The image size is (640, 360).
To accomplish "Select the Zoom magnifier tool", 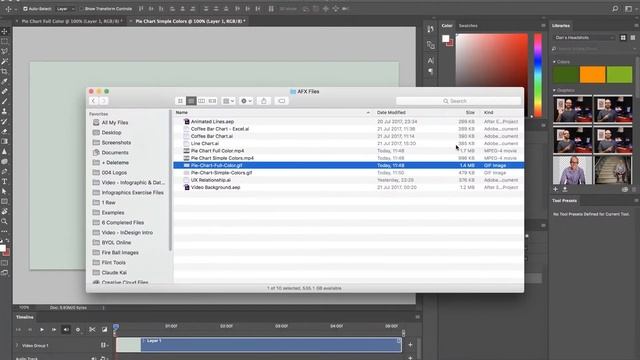I will pos(4,221).
